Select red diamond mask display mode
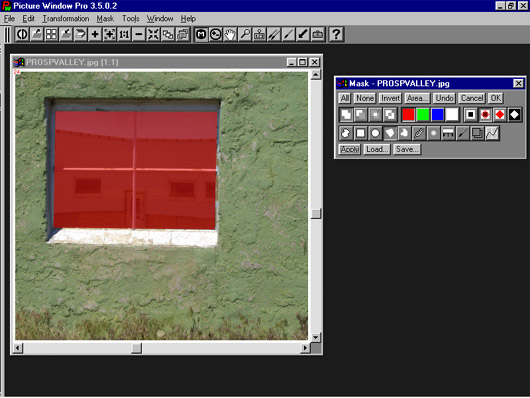 tap(499, 115)
